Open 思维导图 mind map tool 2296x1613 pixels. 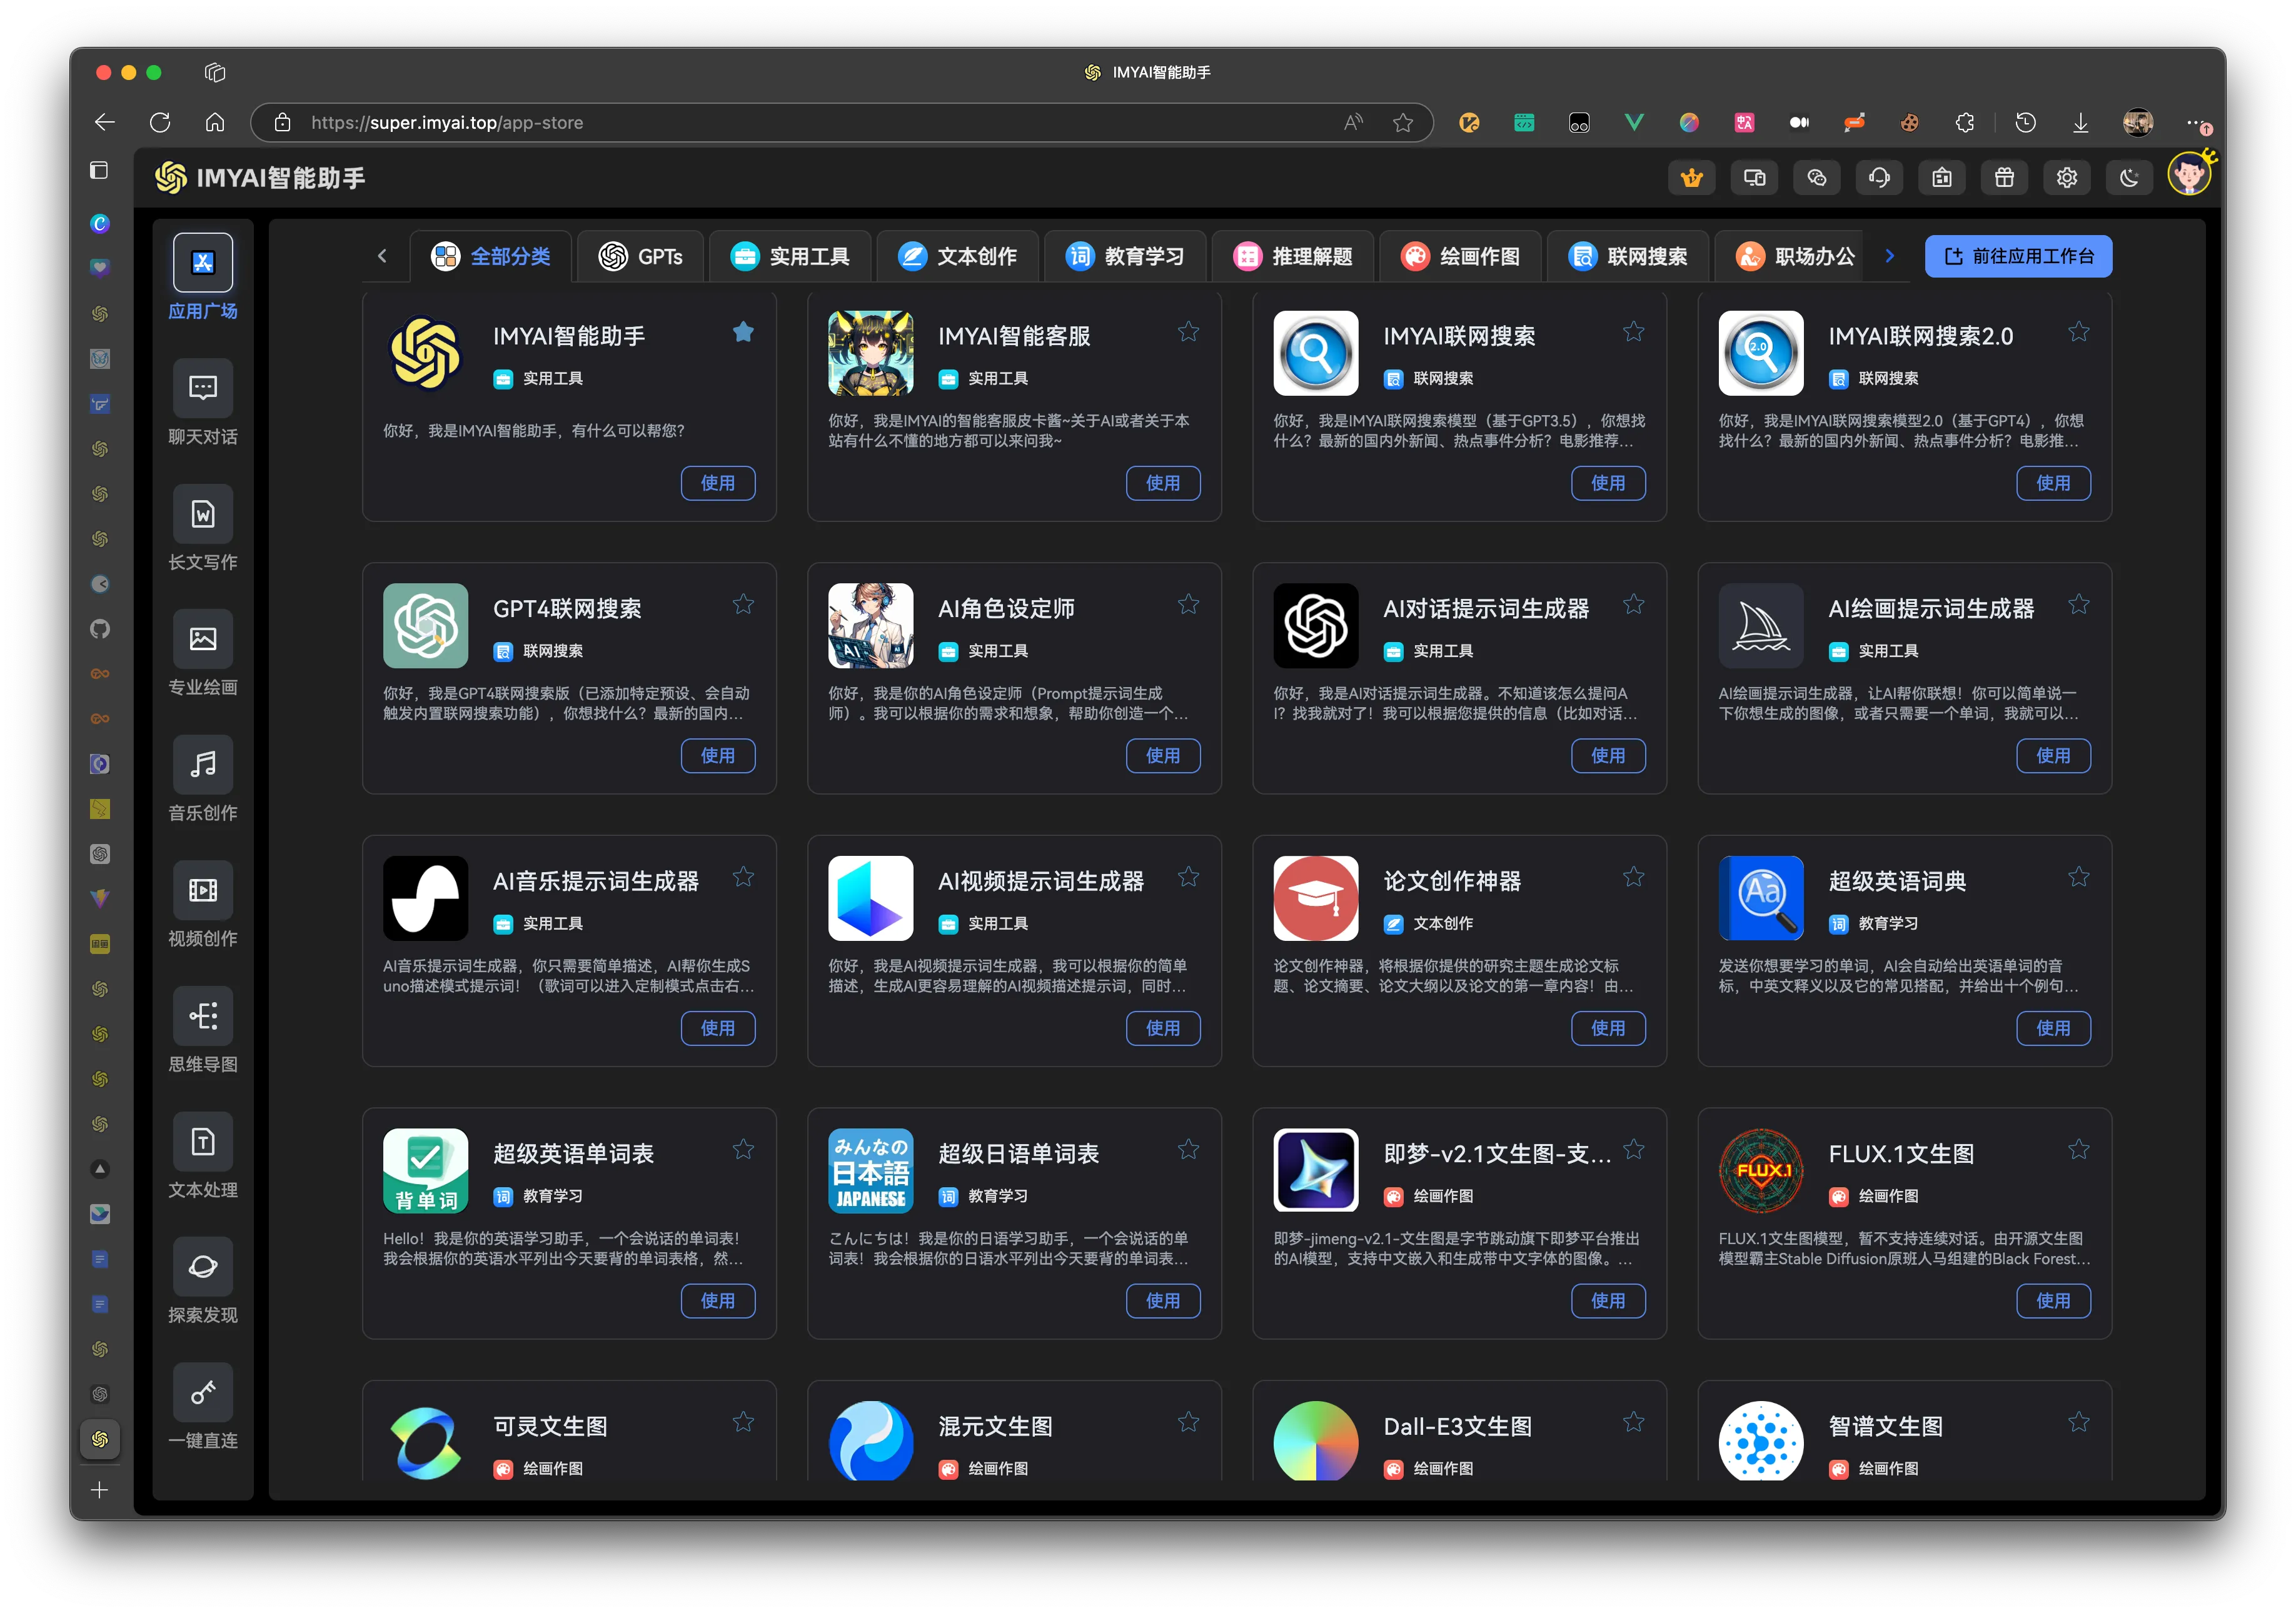click(x=203, y=1030)
